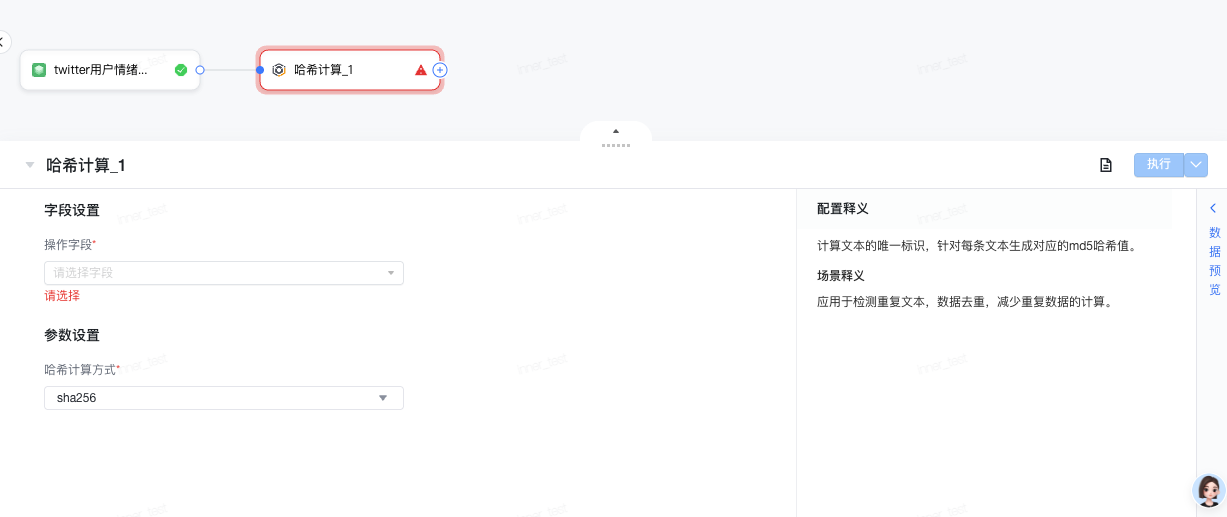Open the document icon beside 执行 button
Viewport: 1227px width, 517px height.
click(x=1106, y=165)
